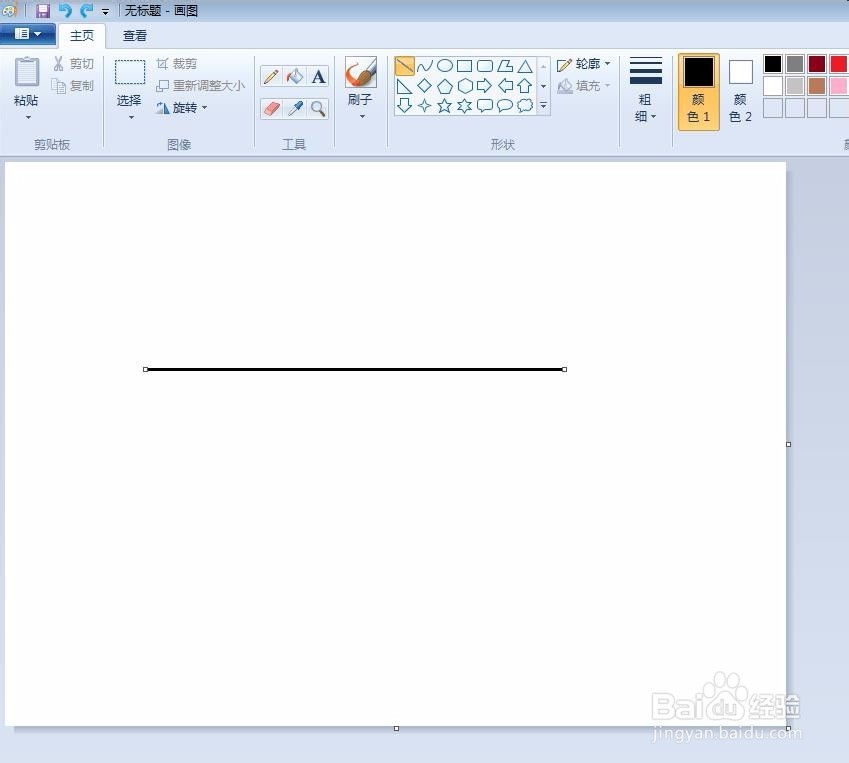Click the canvas bottom-edge resize handle

point(396,729)
